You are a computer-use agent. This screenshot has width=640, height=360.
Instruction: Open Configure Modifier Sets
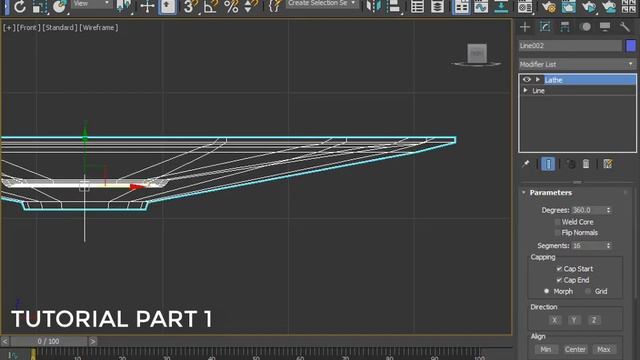point(608,164)
